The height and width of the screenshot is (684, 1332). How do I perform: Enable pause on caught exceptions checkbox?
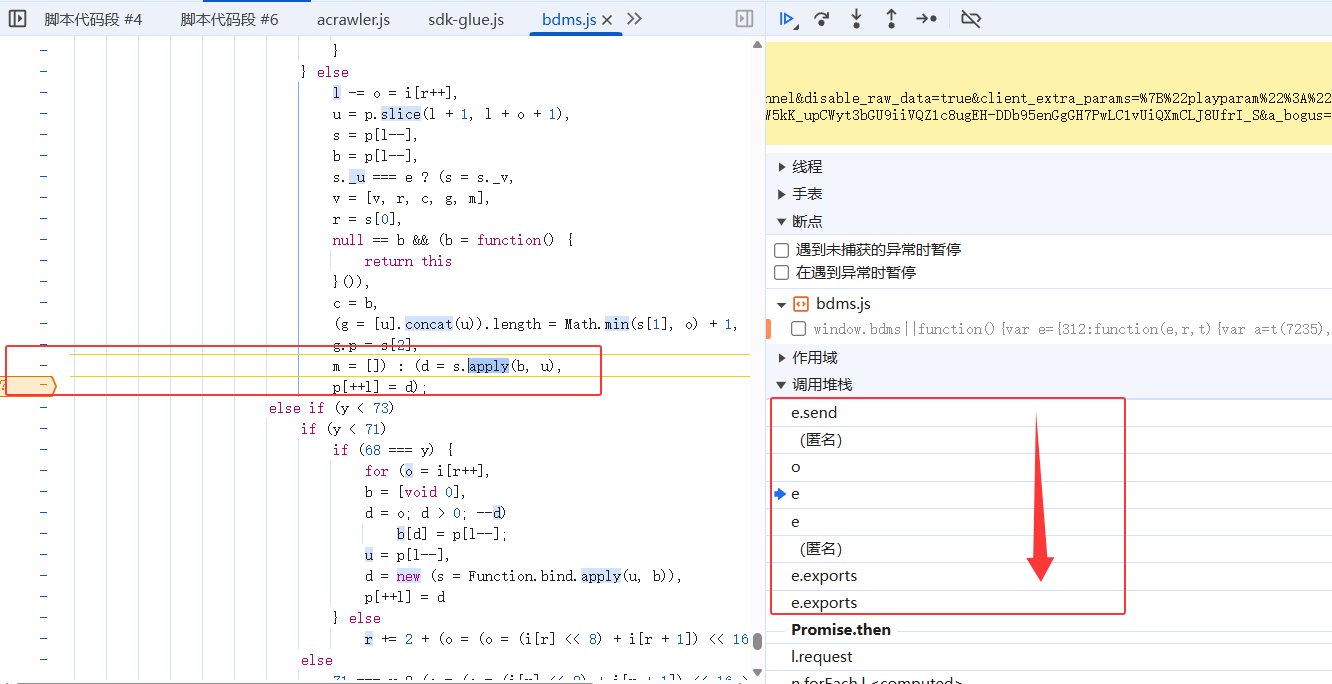782,272
